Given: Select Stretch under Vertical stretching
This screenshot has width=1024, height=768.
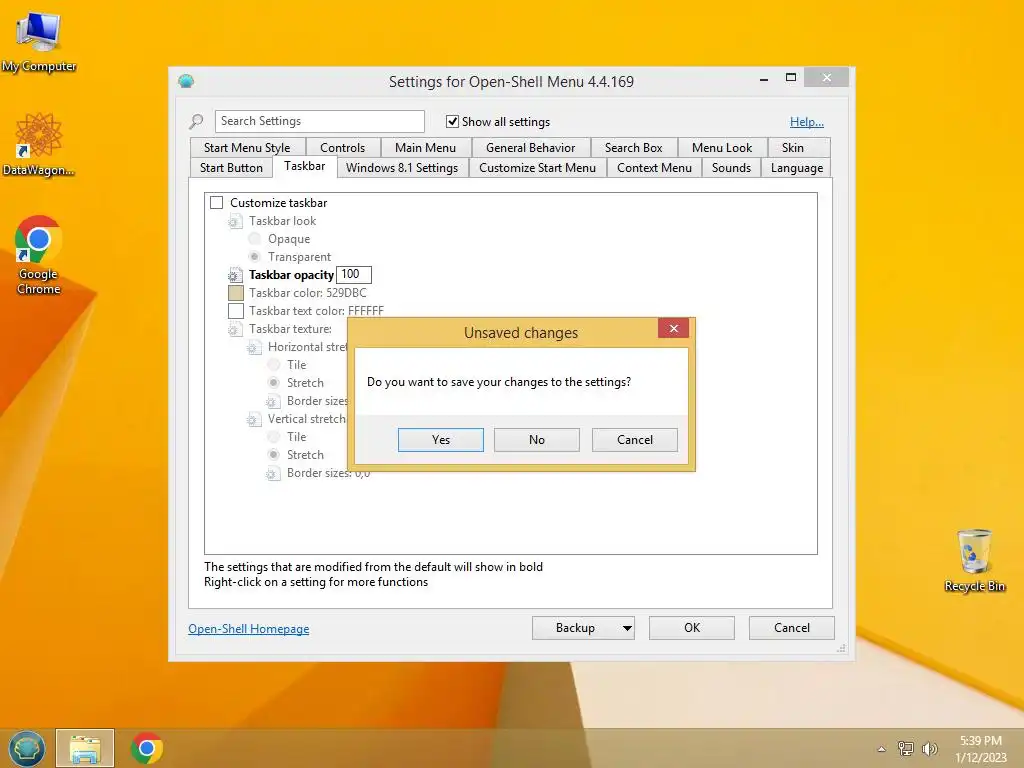Looking at the screenshot, I should pyautogui.click(x=274, y=455).
